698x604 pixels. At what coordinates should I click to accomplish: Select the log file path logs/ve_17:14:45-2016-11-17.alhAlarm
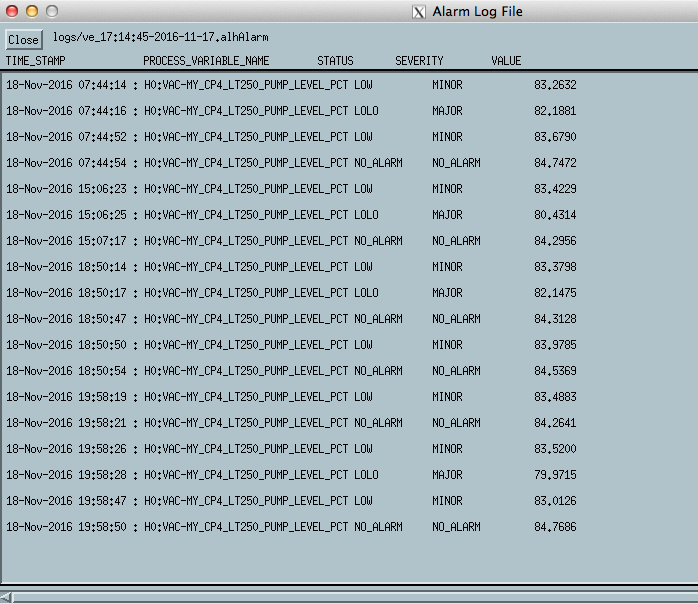161,37
